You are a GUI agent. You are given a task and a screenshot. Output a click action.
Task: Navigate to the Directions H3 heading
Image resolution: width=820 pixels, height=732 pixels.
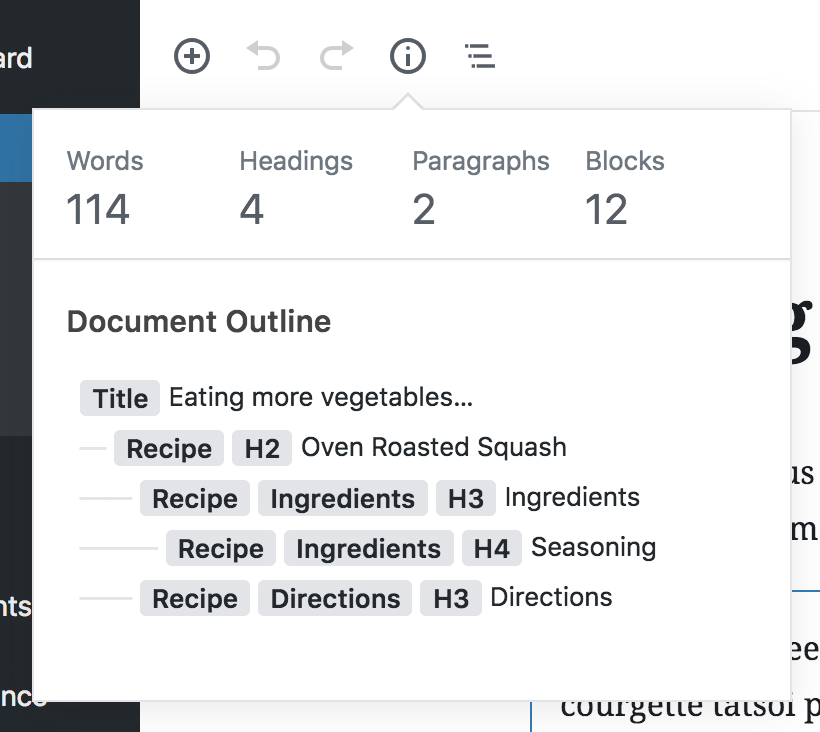coord(551,597)
